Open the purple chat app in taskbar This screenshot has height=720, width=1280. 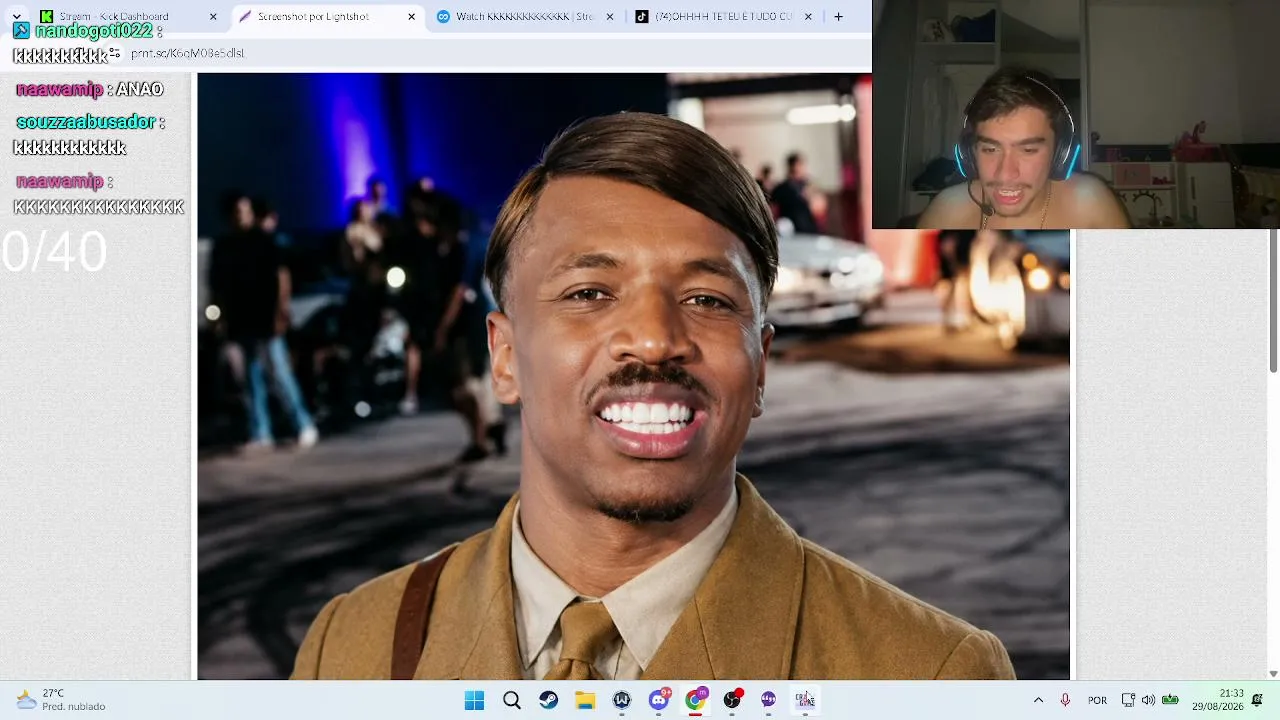(768, 700)
